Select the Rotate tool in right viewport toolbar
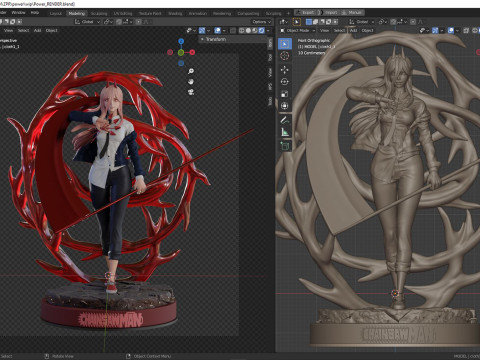This screenshot has height=360, width=480. coord(285,82)
